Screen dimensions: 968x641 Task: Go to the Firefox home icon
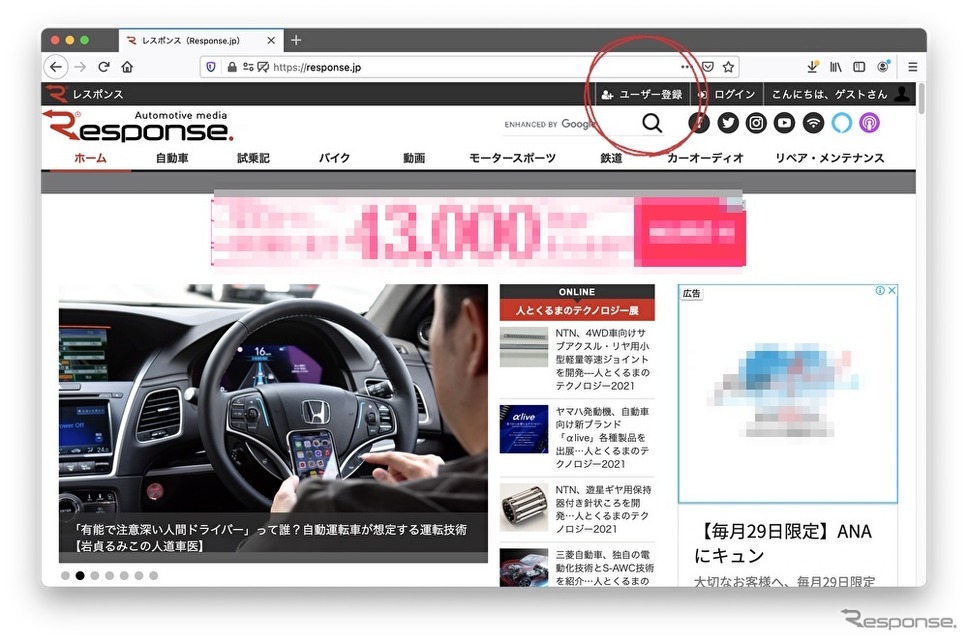point(127,67)
